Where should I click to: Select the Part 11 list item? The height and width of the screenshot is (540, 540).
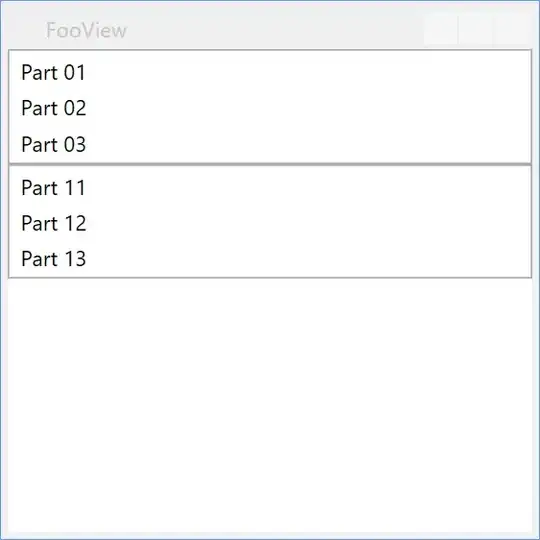(x=270, y=188)
